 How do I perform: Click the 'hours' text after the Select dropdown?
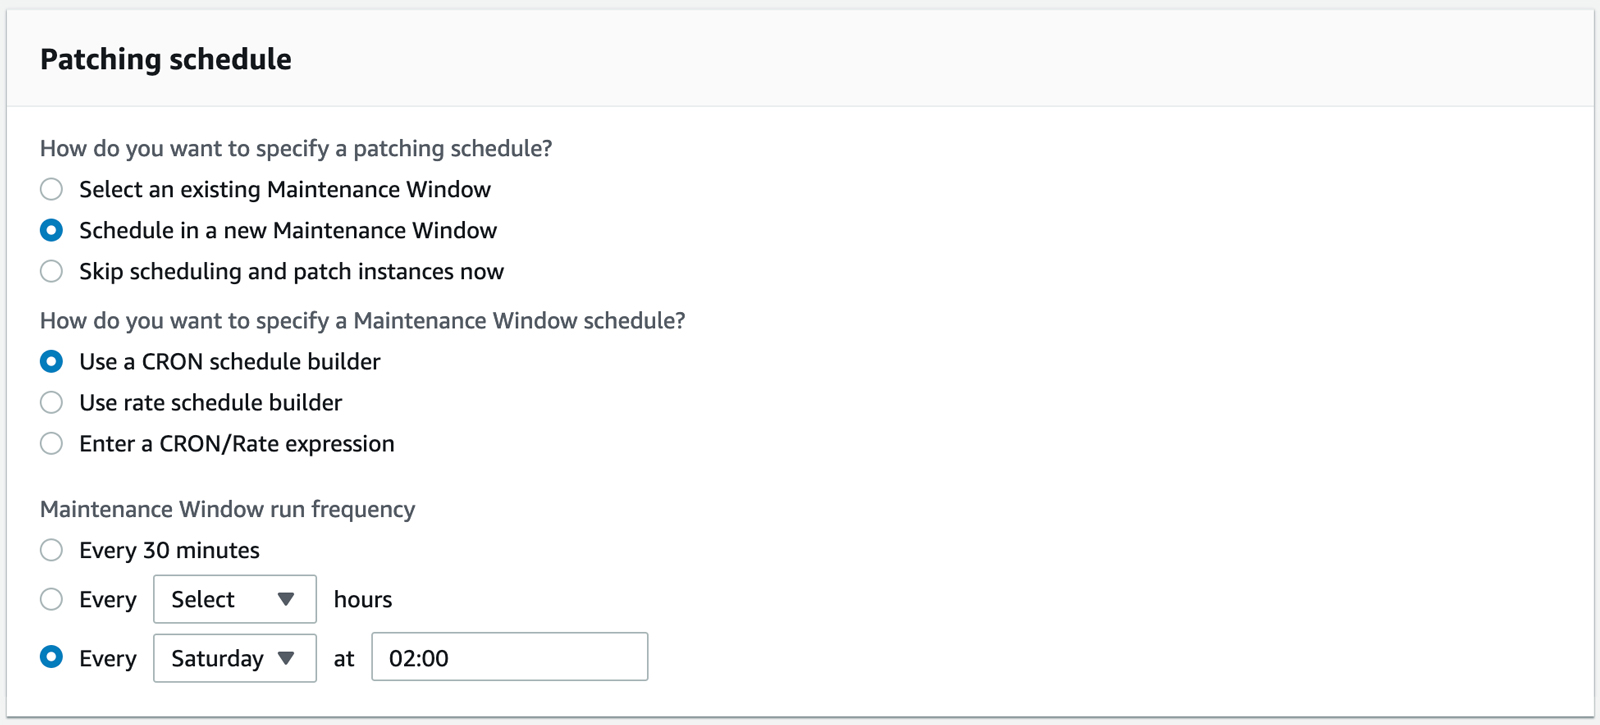[363, 599]
